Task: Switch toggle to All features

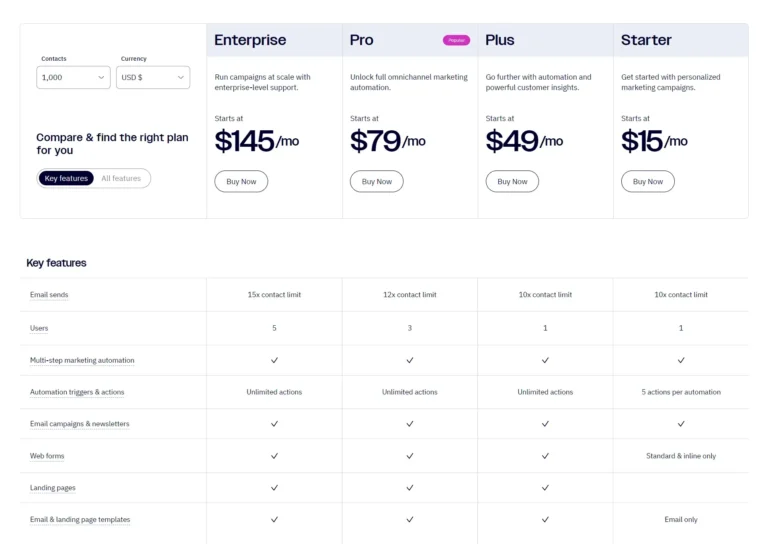Action: point(121,178)
